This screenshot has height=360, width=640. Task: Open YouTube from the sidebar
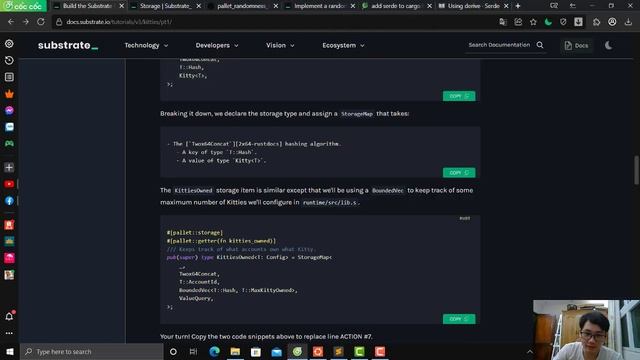9,184
